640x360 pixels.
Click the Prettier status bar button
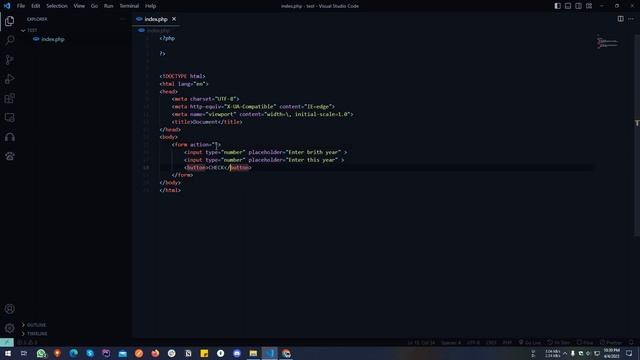(x=611, y=342)
